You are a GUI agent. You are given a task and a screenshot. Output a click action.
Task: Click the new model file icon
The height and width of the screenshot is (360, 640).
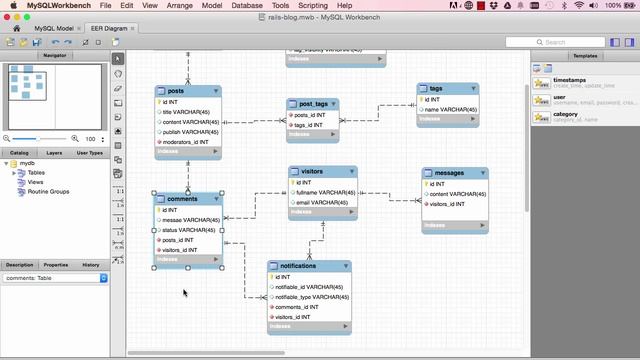coord(10,42)
